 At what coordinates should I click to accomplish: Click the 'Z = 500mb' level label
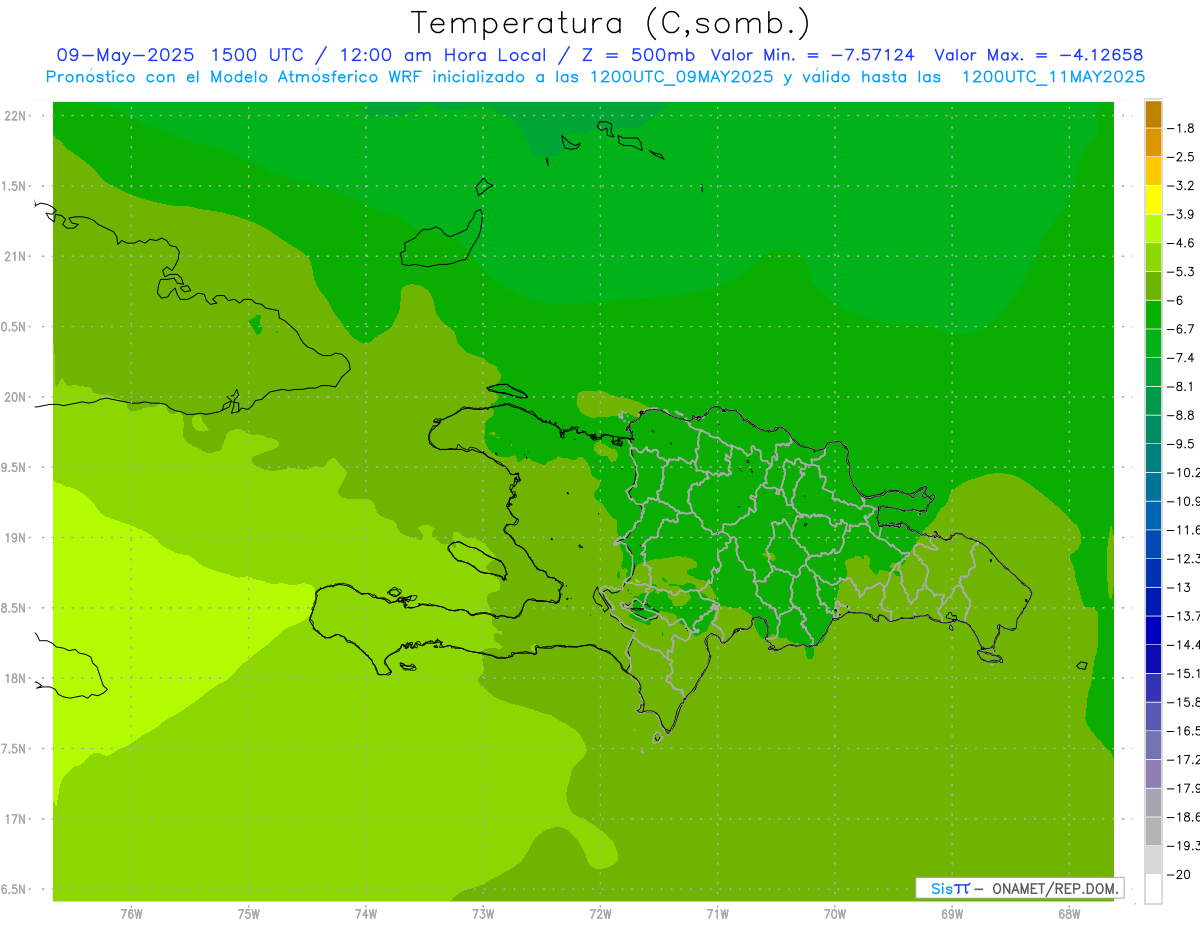tap(638, 55)
